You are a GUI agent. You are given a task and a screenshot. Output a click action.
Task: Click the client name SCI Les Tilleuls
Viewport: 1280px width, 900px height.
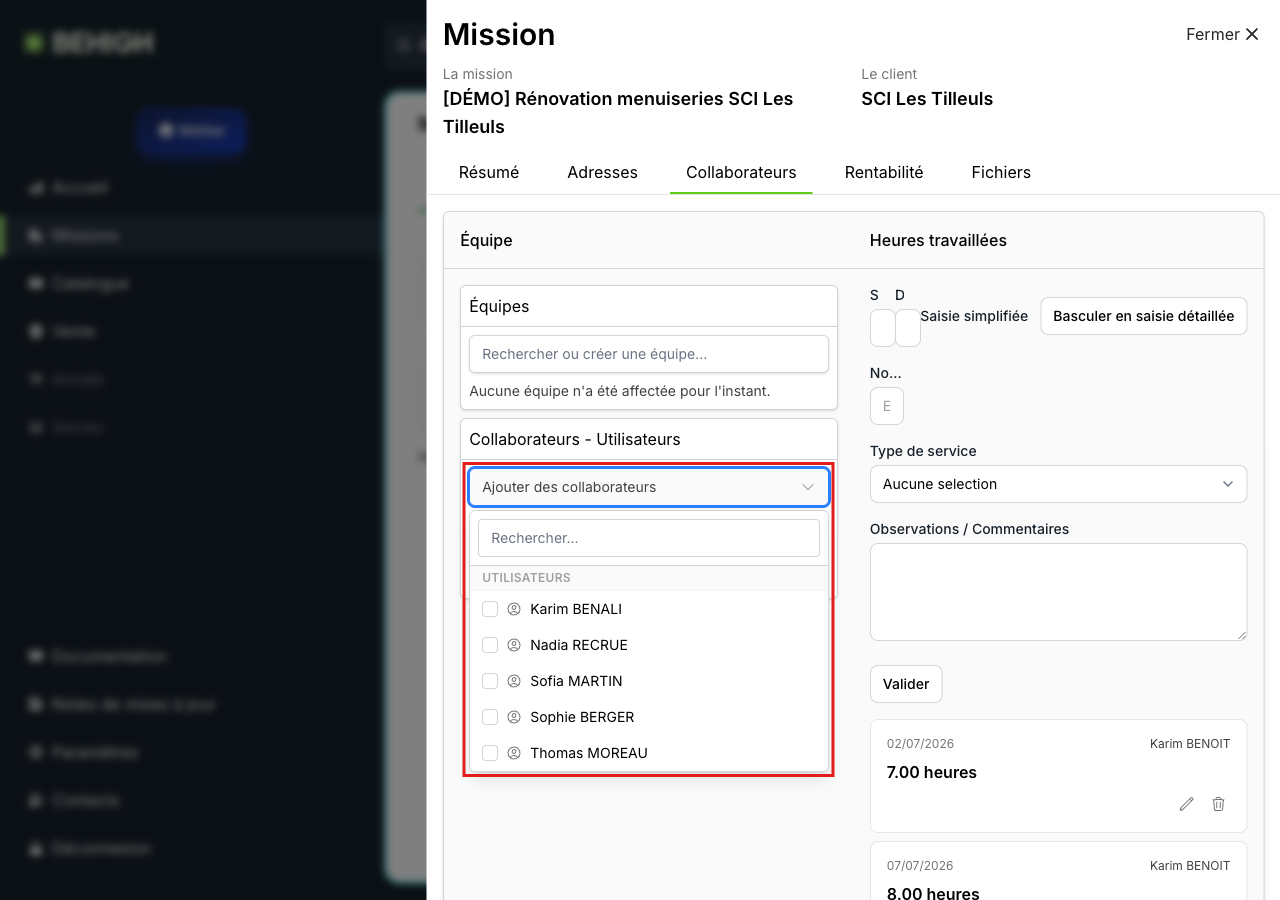pyautogui.click(x=927, y=99)
